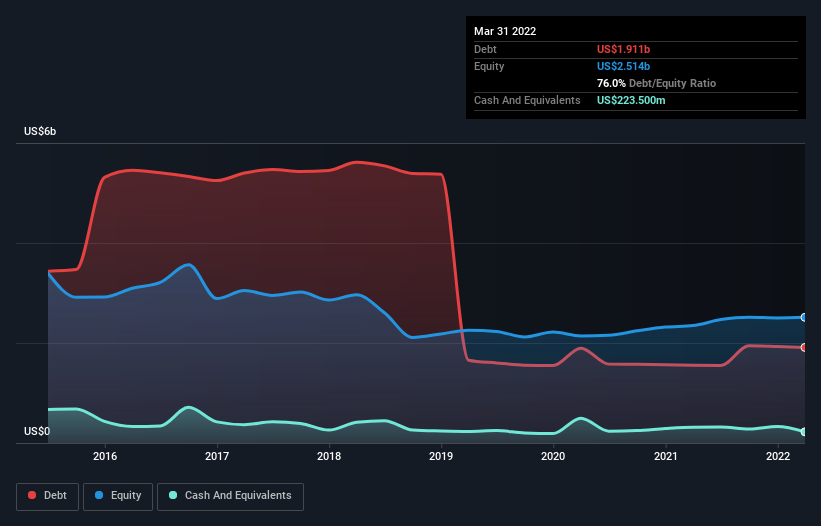Click the Mar 31 2022 tooltip date
This screenshot has width=821, height=526.
pos(505,31)
